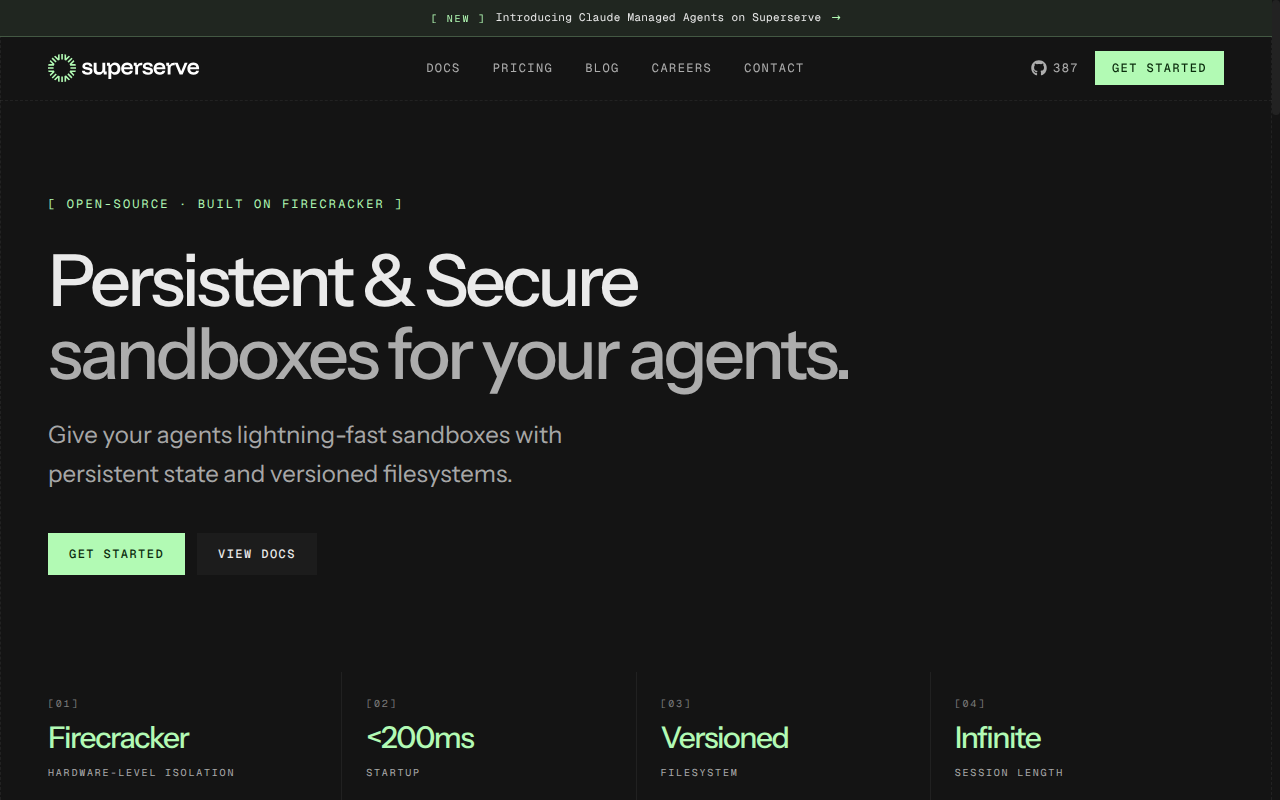Click the <200ms startup stat

coord(420,738)
